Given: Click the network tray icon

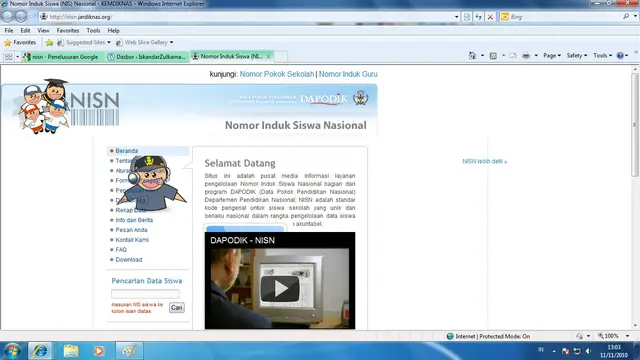Looking at the screenshot, I should [577, 351].
